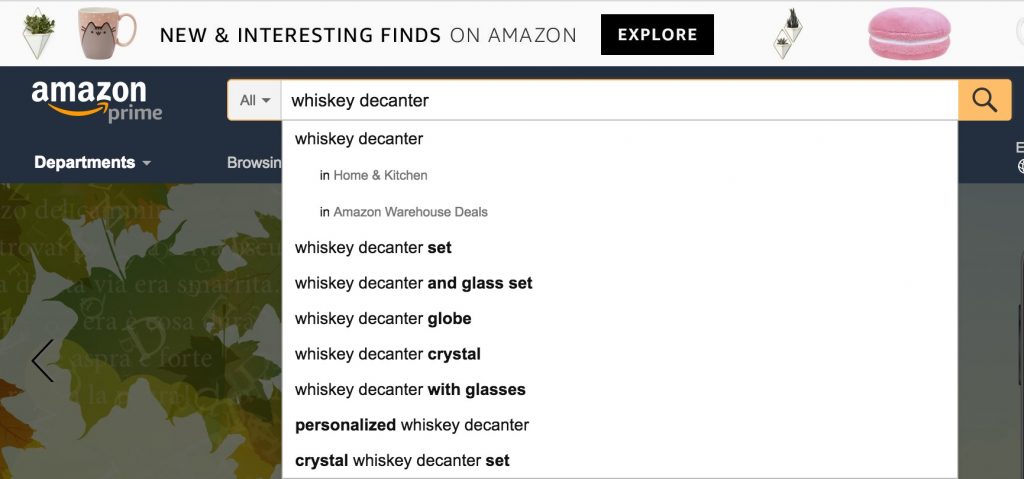This screenshot has width=1024, height=479.
Task: Click the Pusheen cat mug thumbnail
Action: 106,33
